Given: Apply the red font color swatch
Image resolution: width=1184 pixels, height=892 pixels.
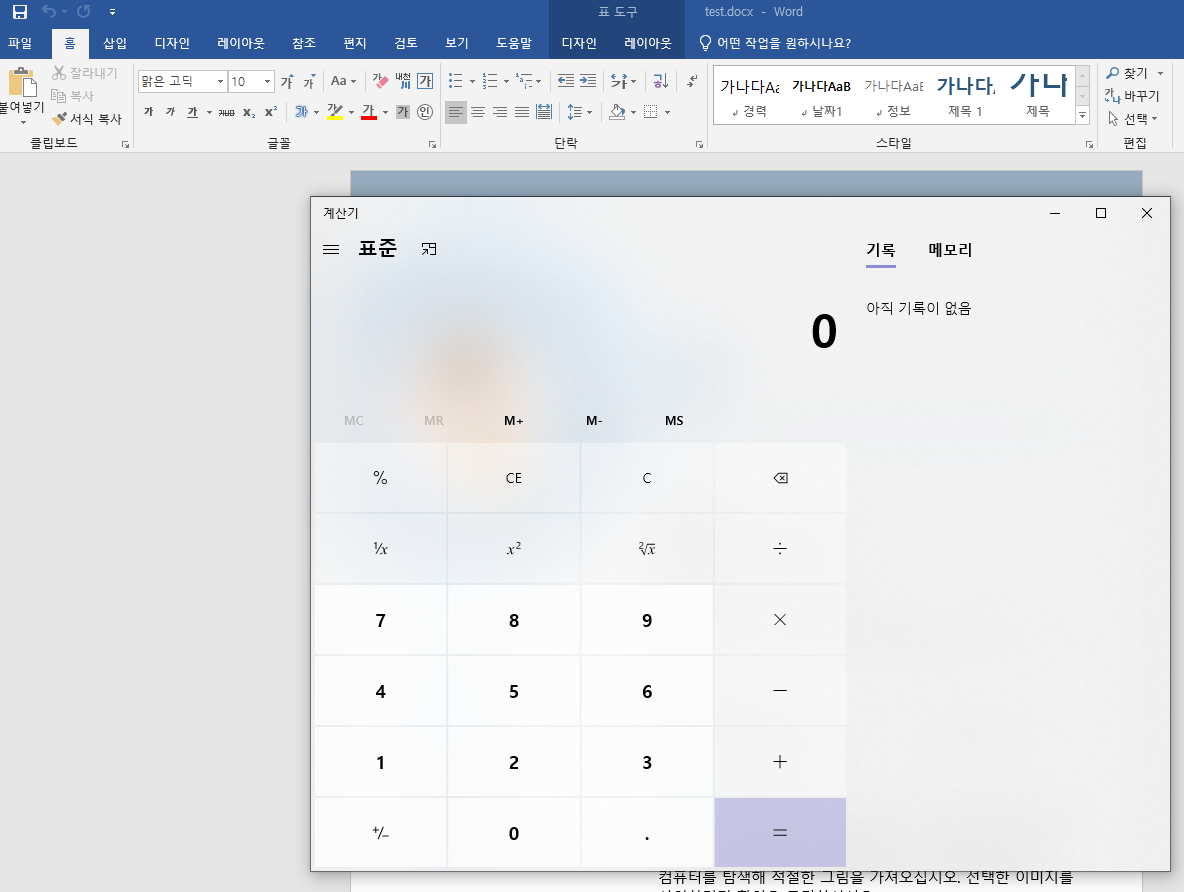Looking at the screenshot, I should pos(368,112).
